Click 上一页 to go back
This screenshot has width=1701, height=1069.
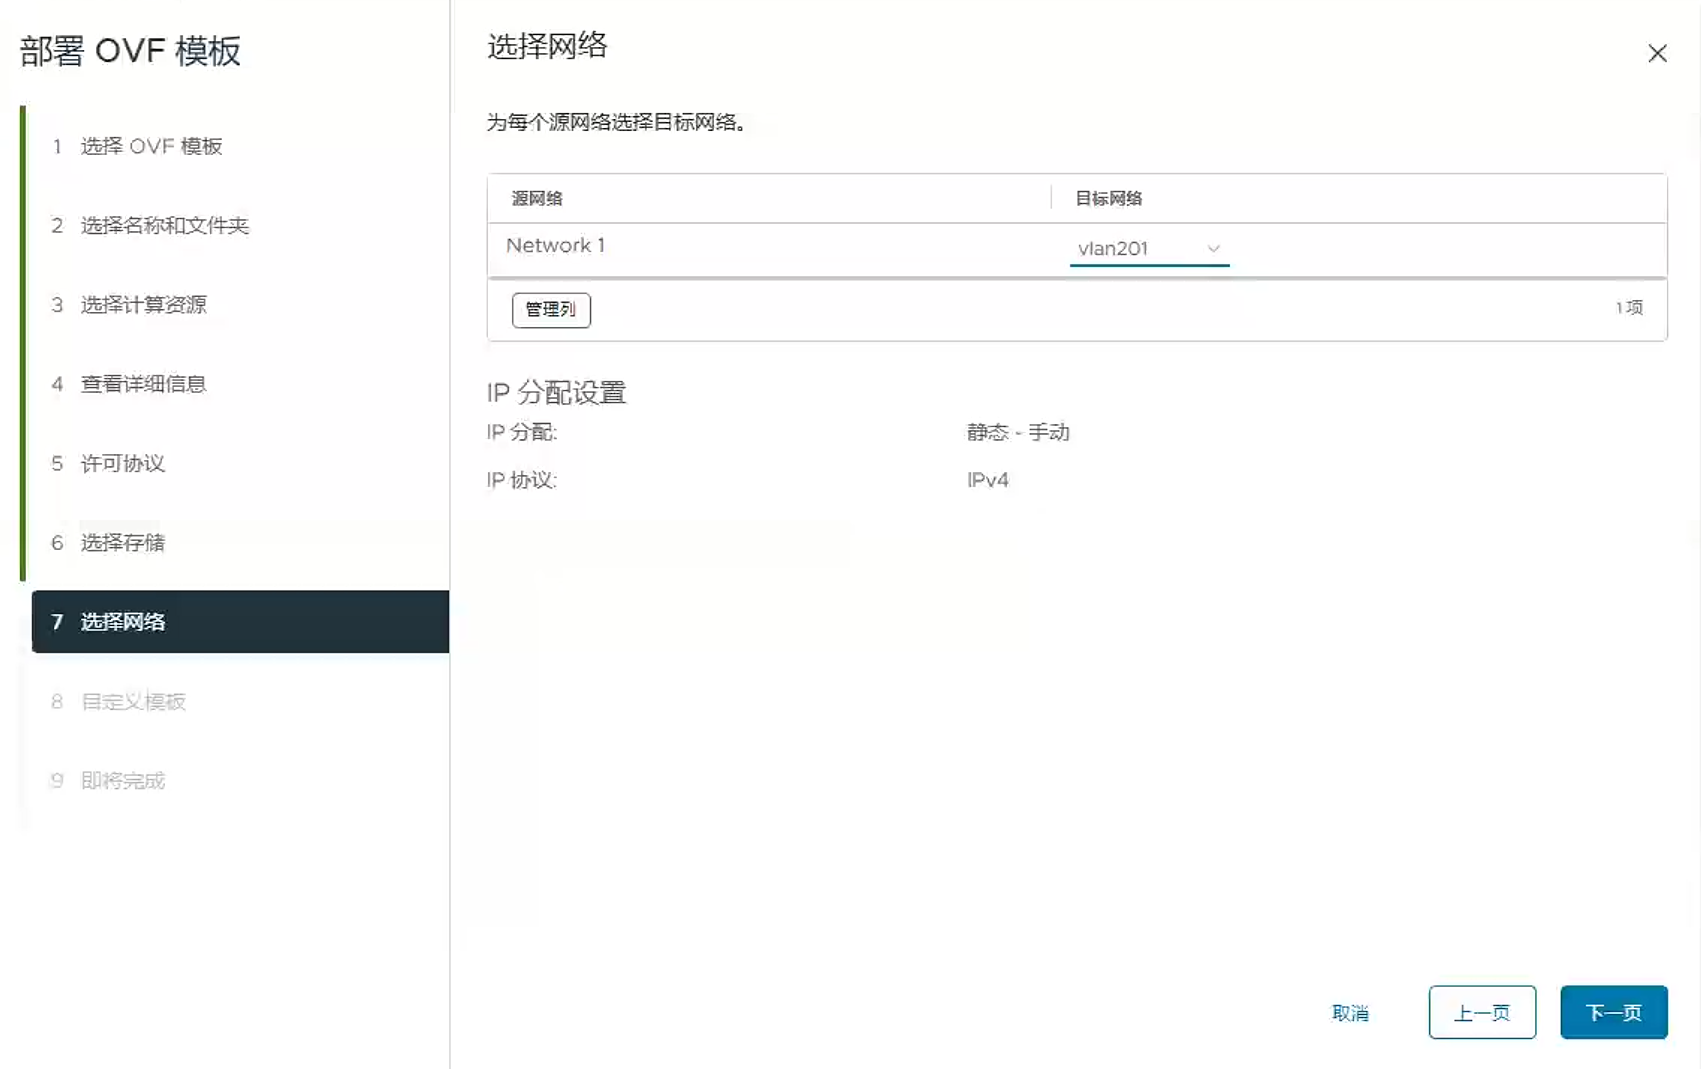(1481, 1012)
